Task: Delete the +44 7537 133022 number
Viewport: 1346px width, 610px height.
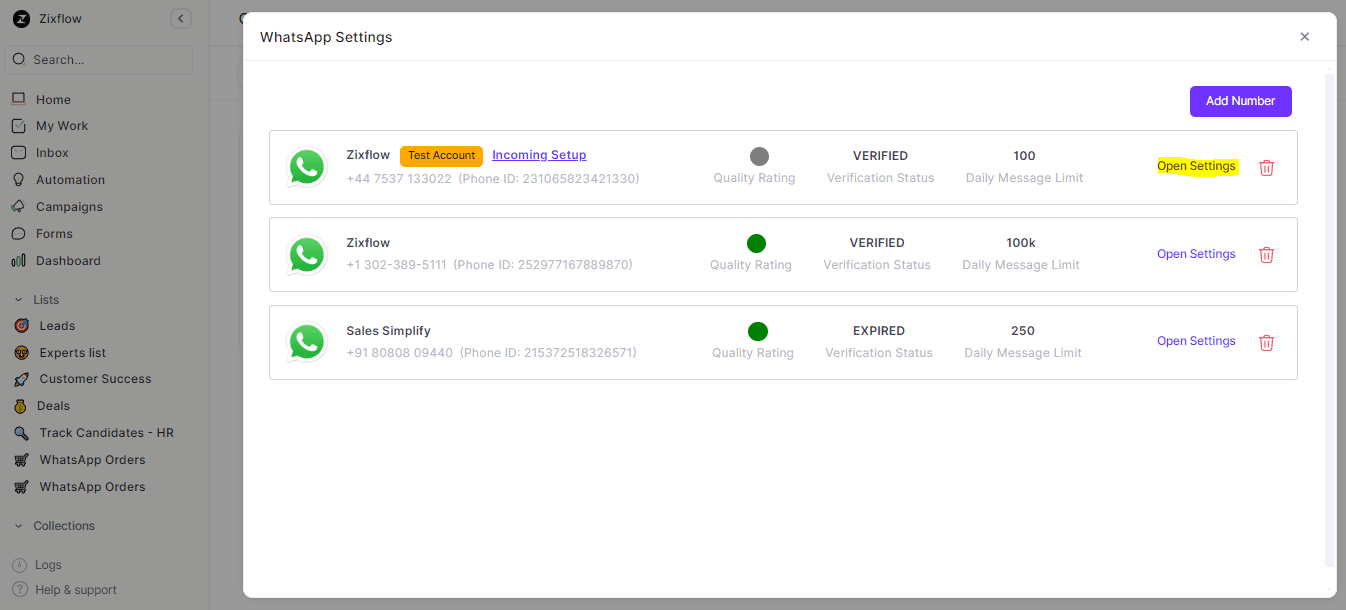Action: coord(1266,168)
